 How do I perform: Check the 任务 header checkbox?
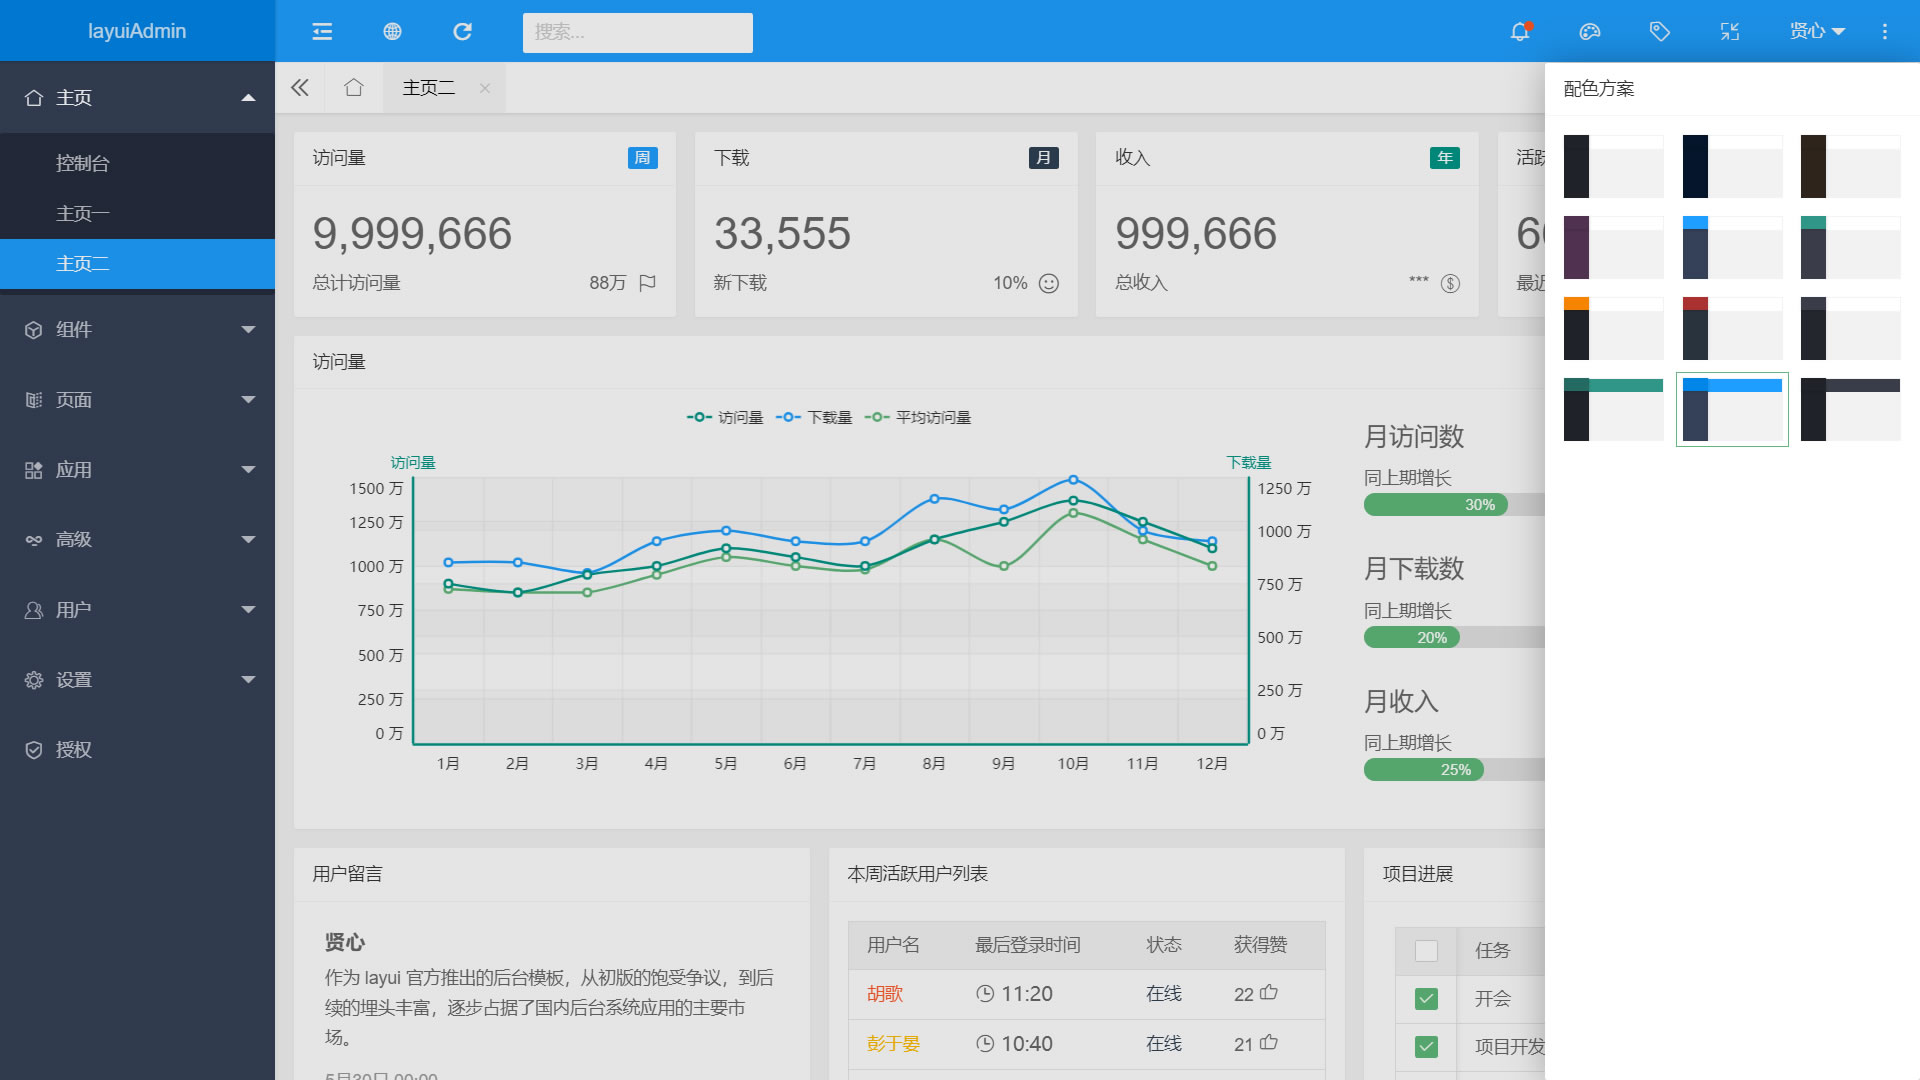pyautogui.click(x=1427, y=951)
